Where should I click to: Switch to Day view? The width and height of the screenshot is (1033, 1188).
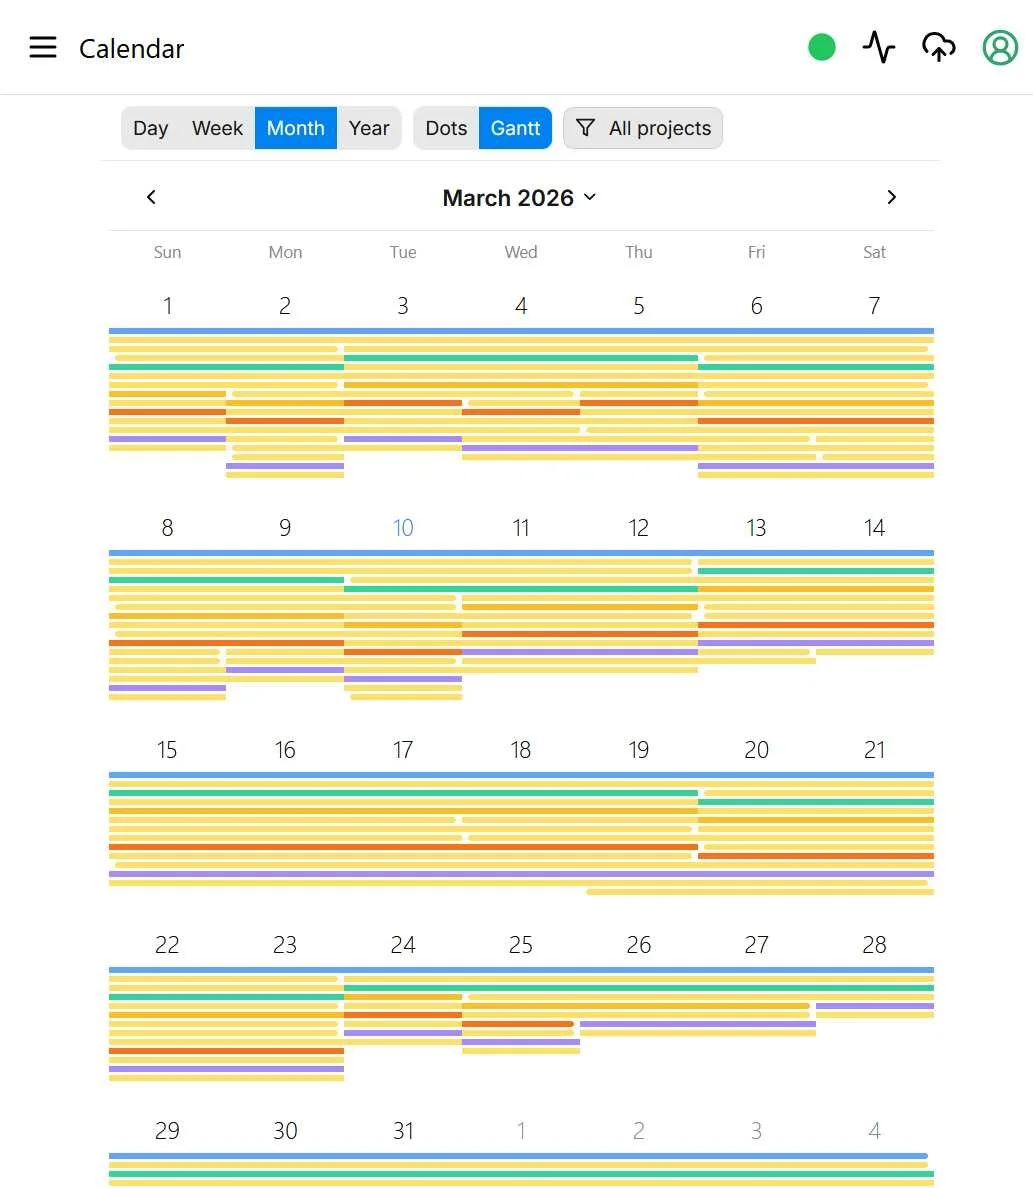coord(150,128)
